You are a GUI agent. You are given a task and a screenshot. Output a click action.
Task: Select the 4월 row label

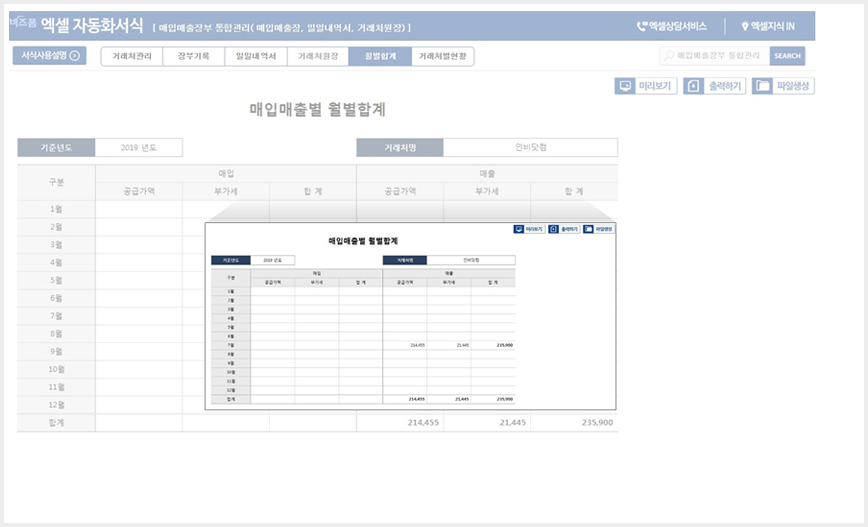pyautogui.click(x=56, y=262)
